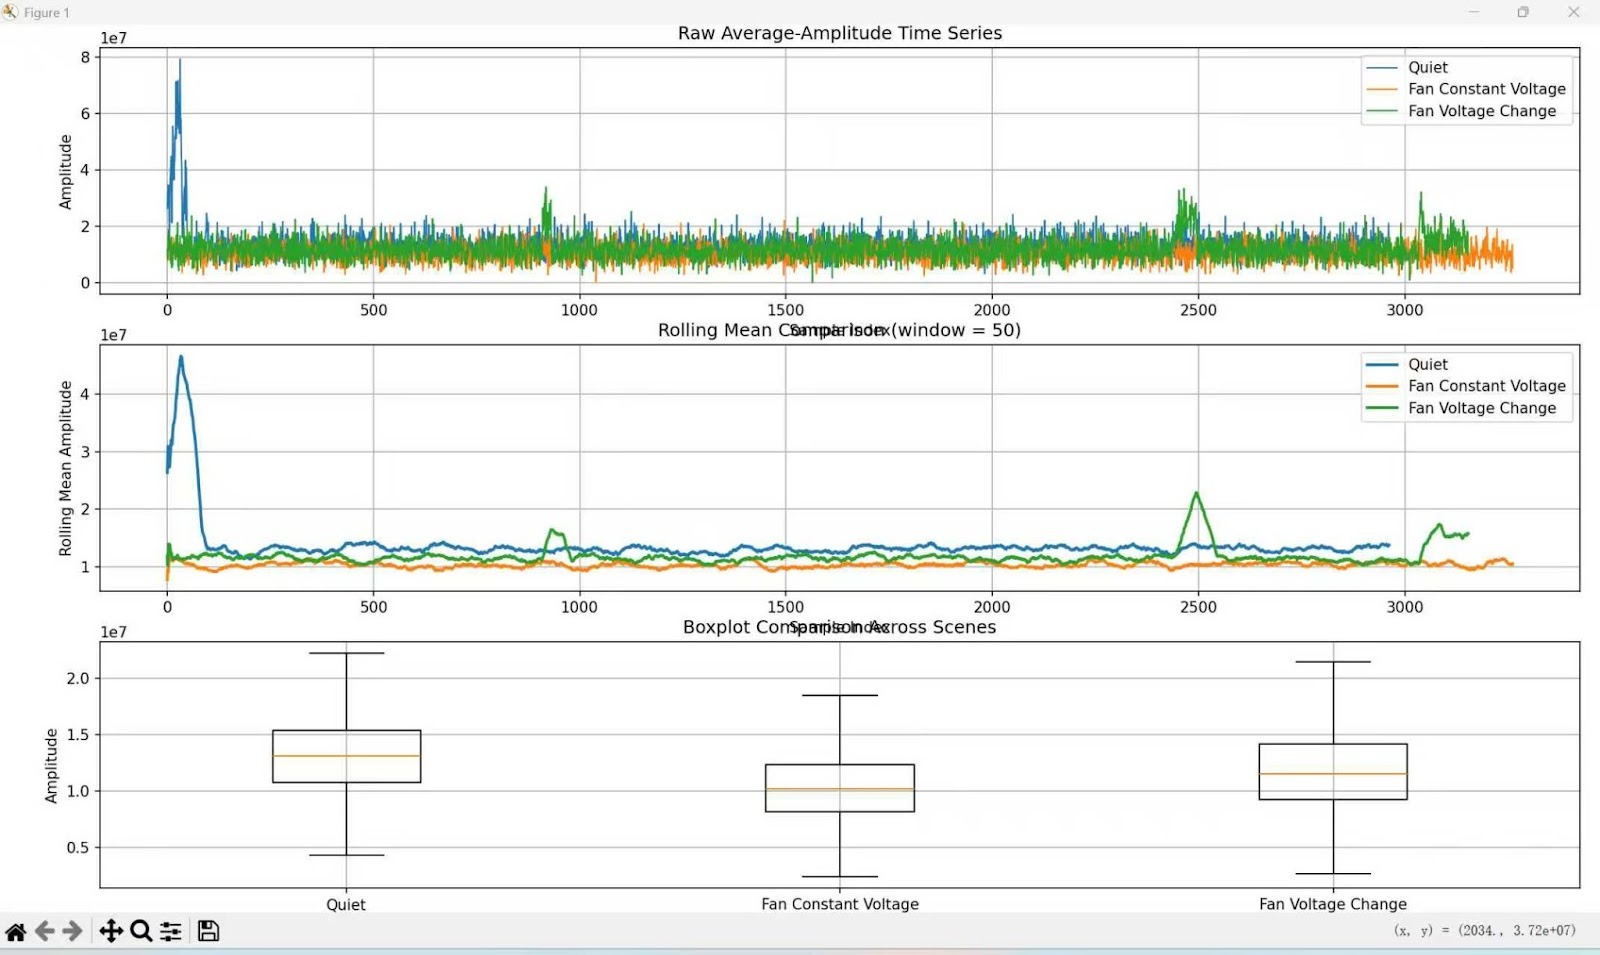The width and height of the screenshot is (1600, 955).
Task: Click the Home reset view icon
Action: [16, 932]
